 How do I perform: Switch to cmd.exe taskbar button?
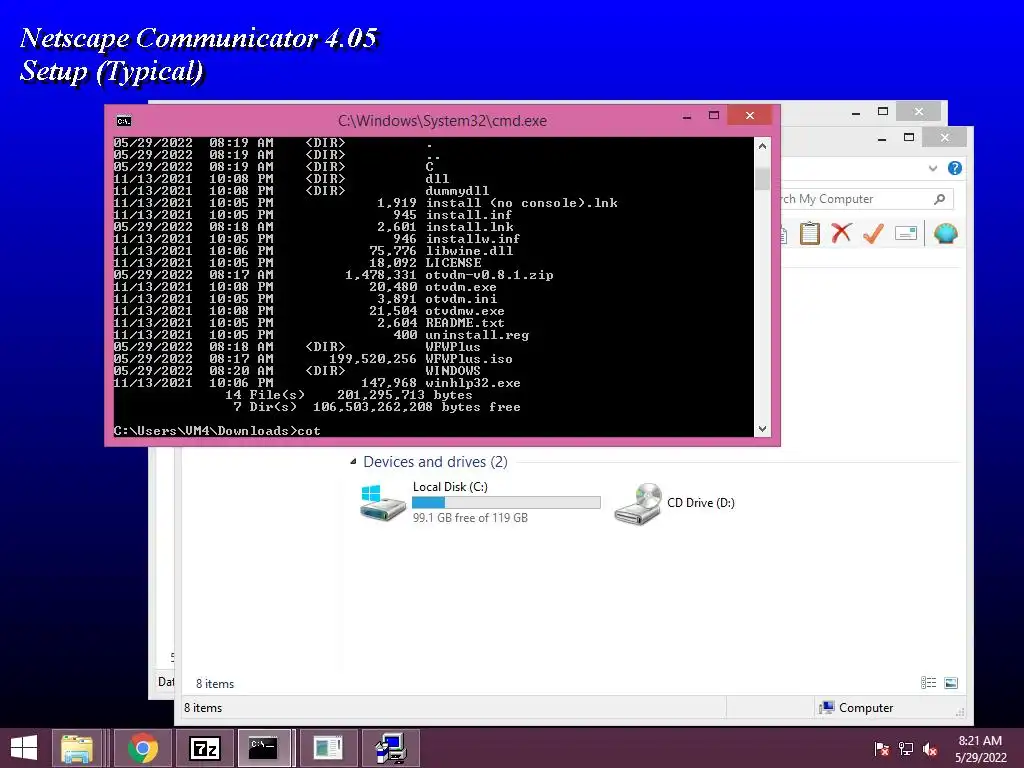(263, 748)
